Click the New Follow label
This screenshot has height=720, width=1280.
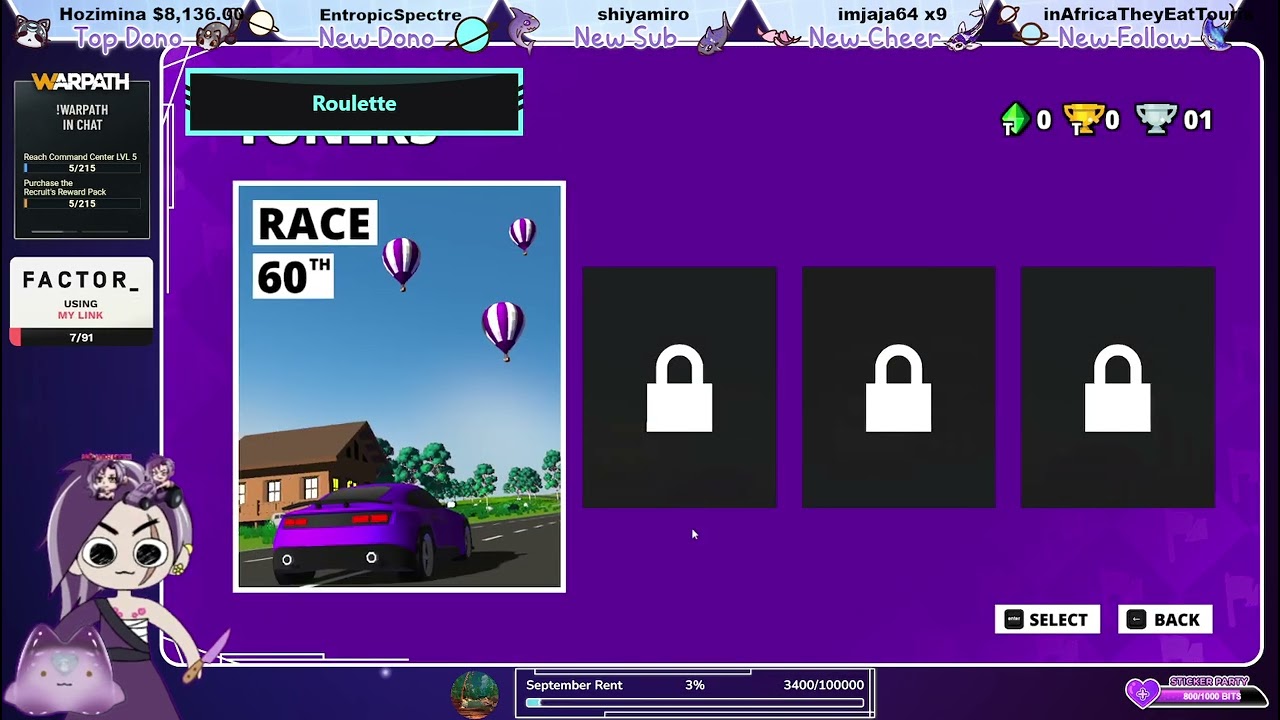coord(1124,39)
